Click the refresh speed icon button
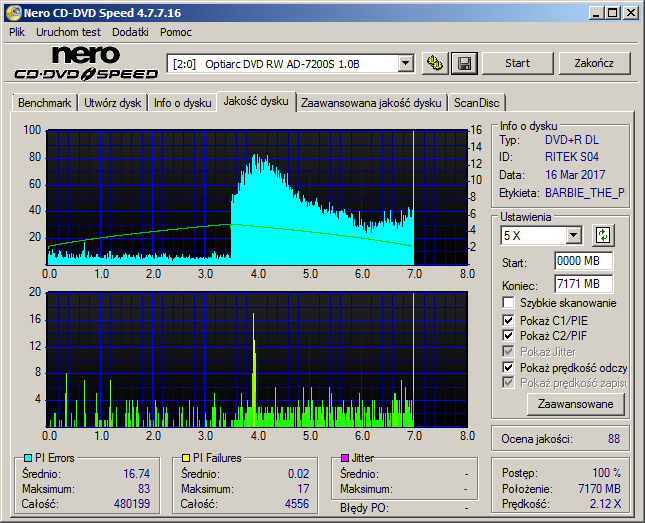645x523 pixels. point(603,235)
